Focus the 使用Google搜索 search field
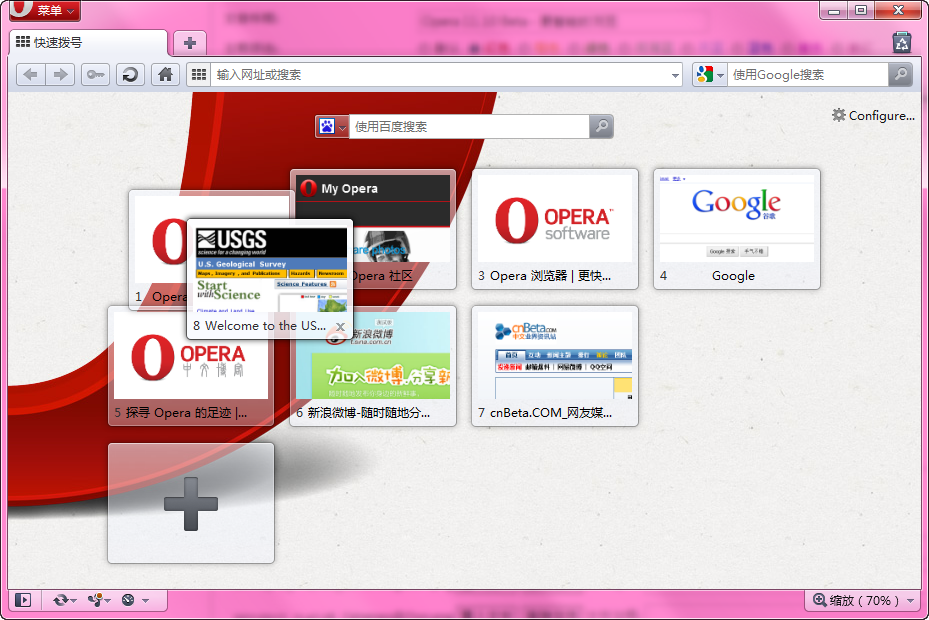The image size is (929, 620). click(x=808, y=75)
